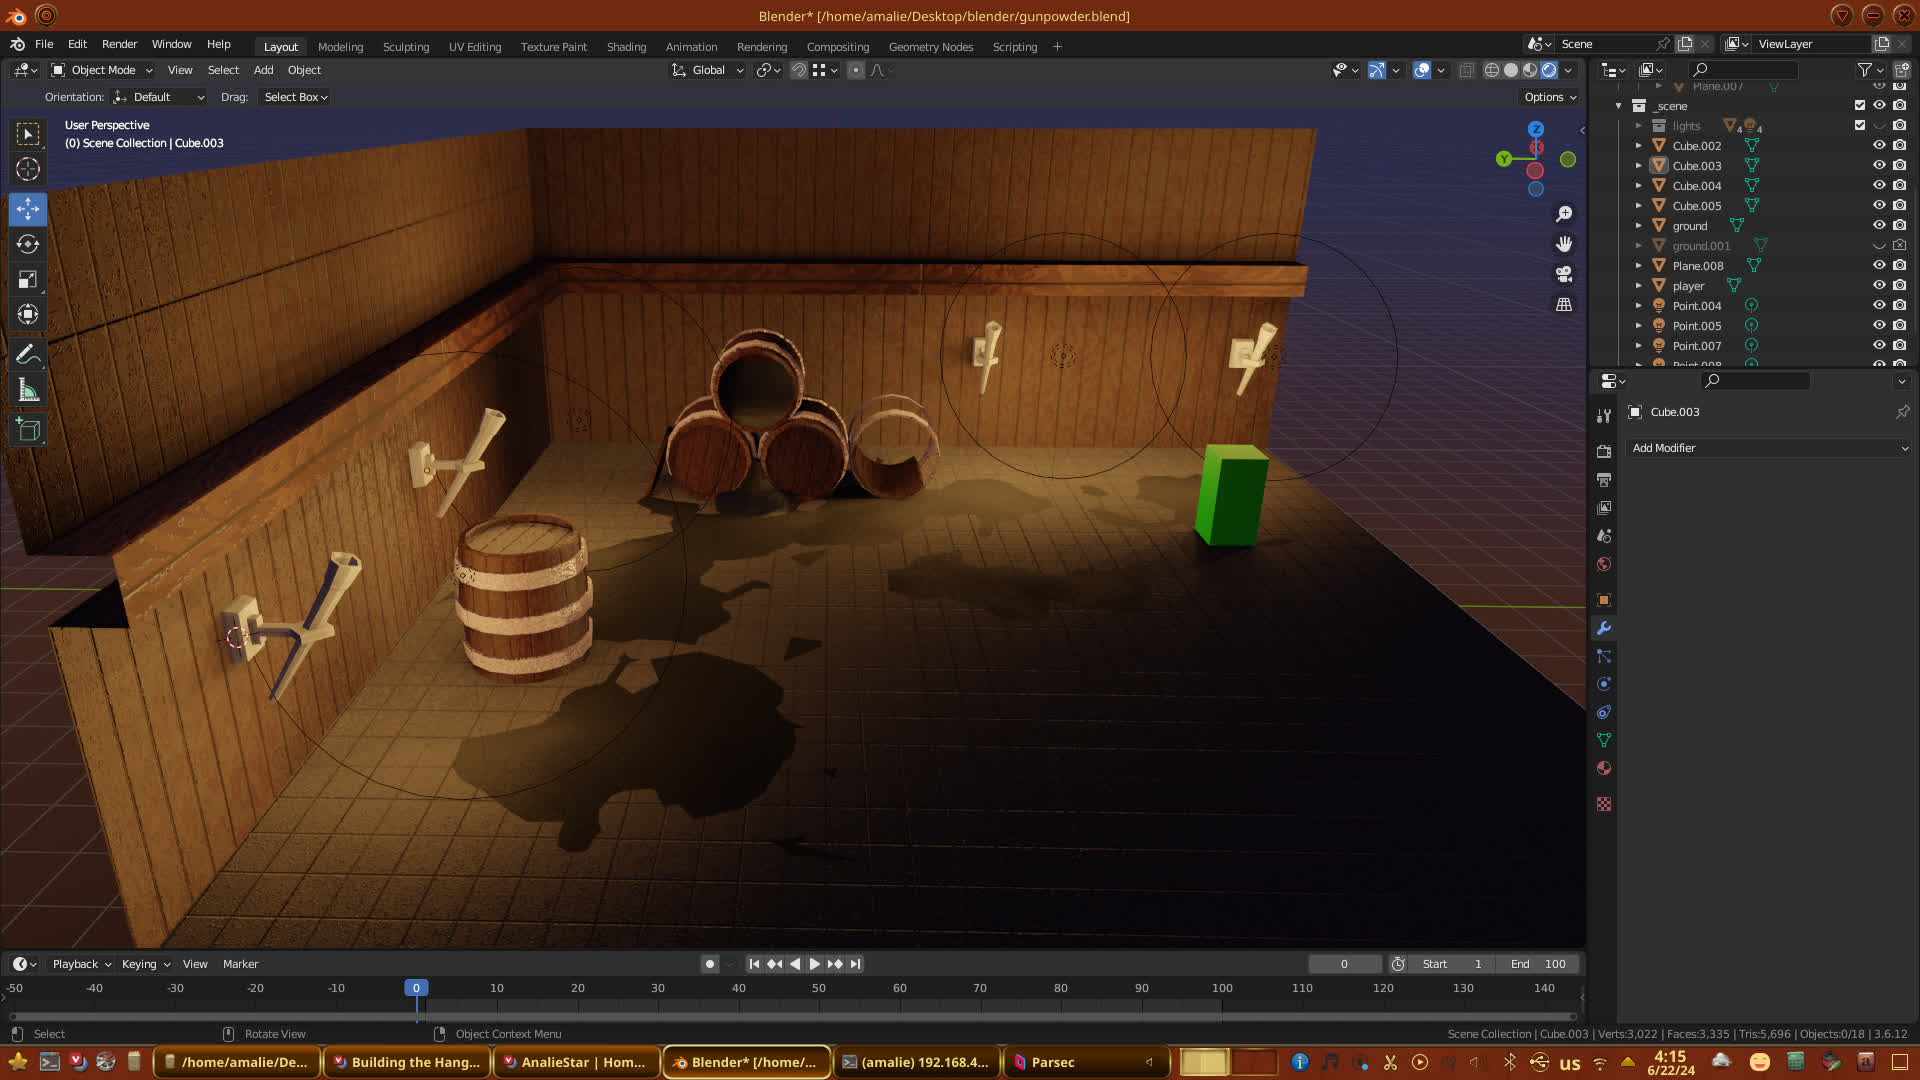Open the Object Mode dropdown

click(x=102, y=70)
